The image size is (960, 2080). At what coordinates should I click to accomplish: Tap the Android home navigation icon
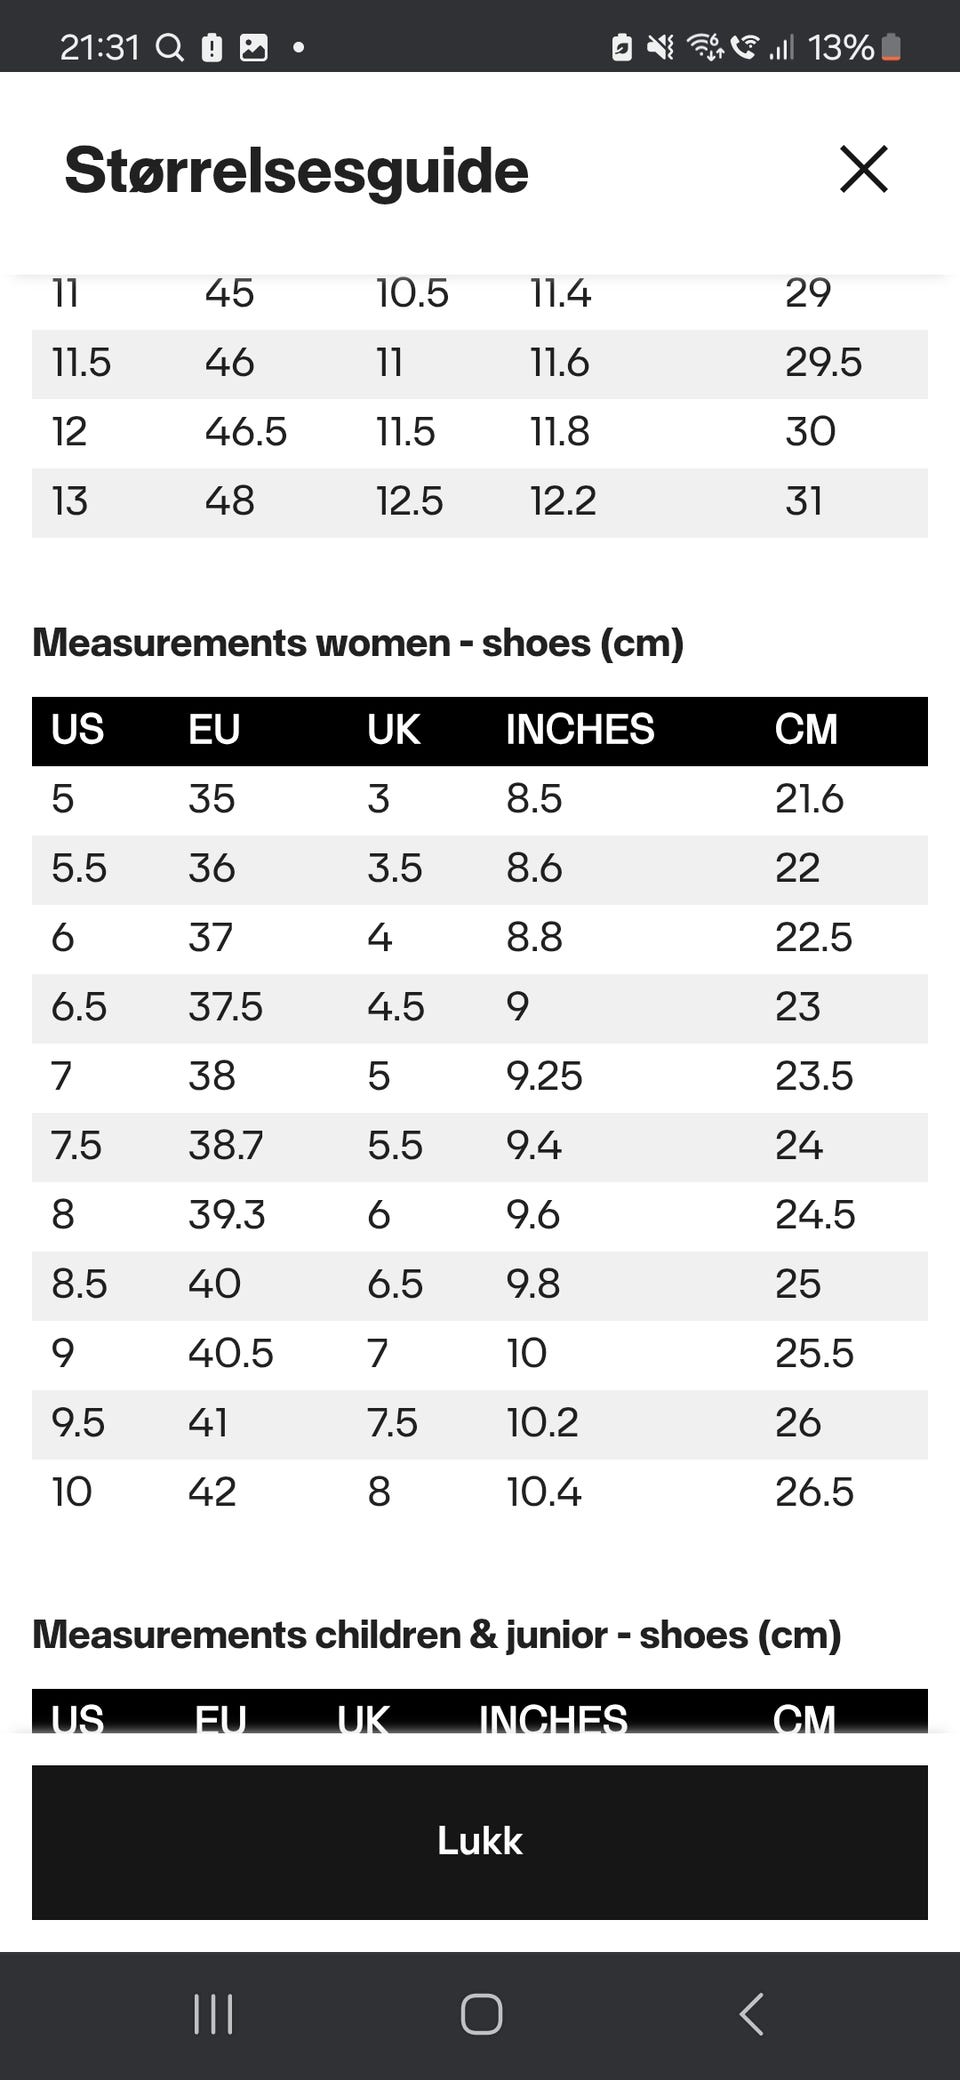pyautogui.click(x=481, y=2014)
